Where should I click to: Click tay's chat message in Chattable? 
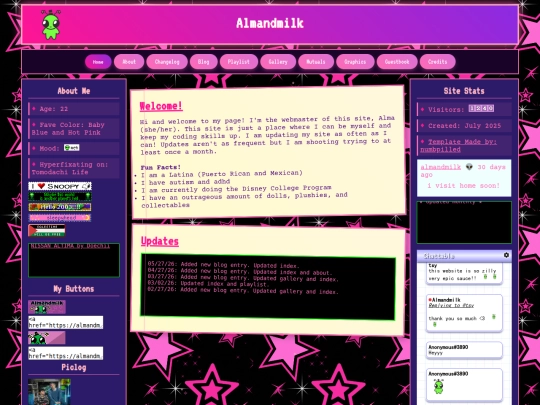click(464, 273)
